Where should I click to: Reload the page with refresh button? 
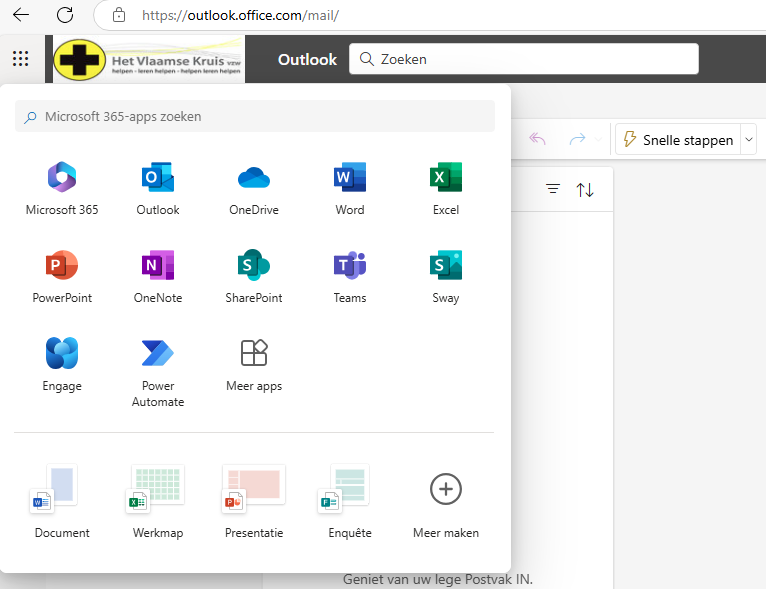64,15
